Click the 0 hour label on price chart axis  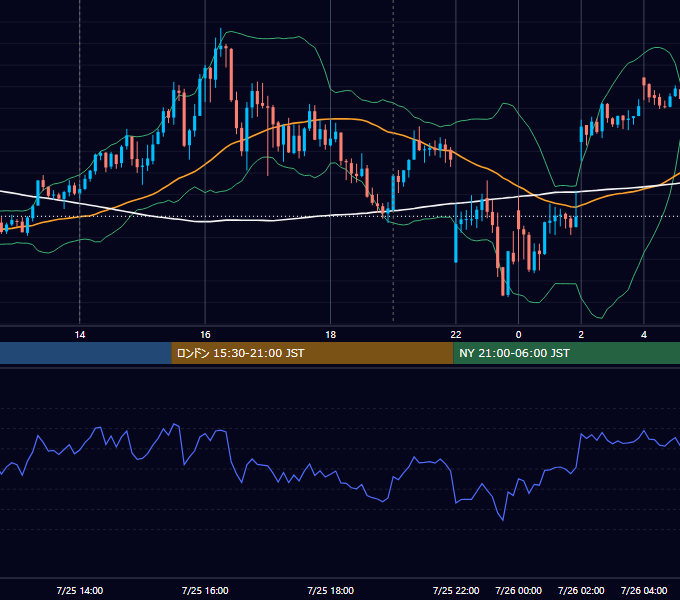pyautogui.click(x=518, y=335)
